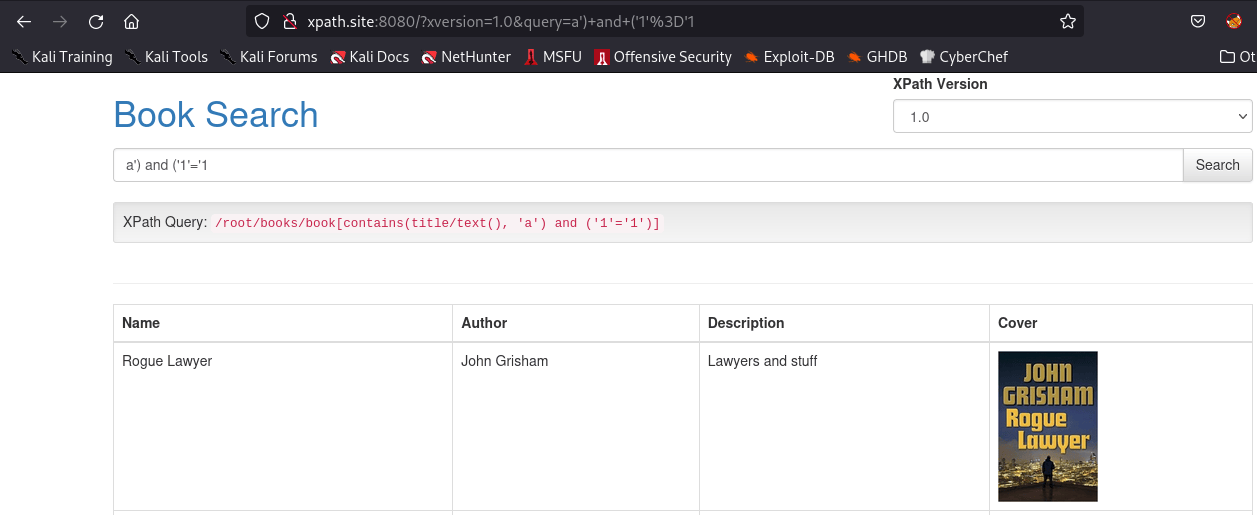Screen dimensions: 1257x515
Task: Open the Offensive Security bookmark
Action: coord(663,57)
